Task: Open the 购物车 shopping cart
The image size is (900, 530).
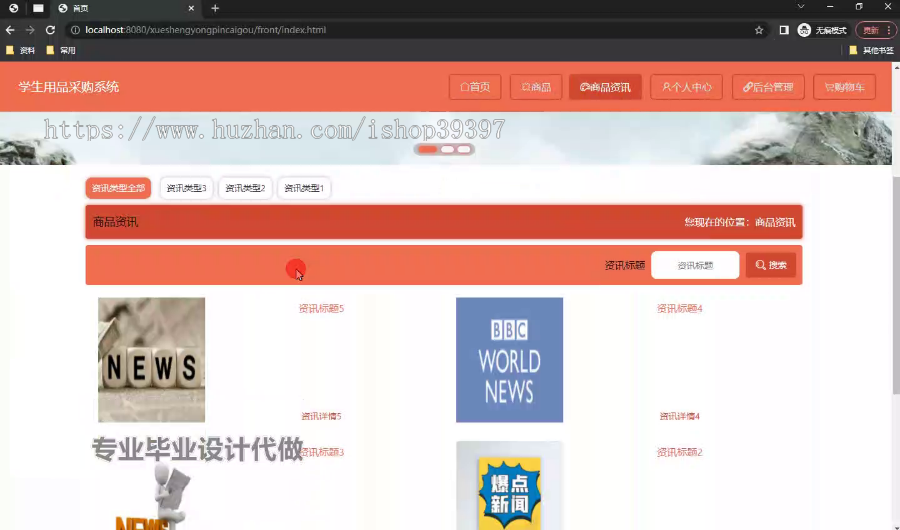Action: [x=844, y=87]
